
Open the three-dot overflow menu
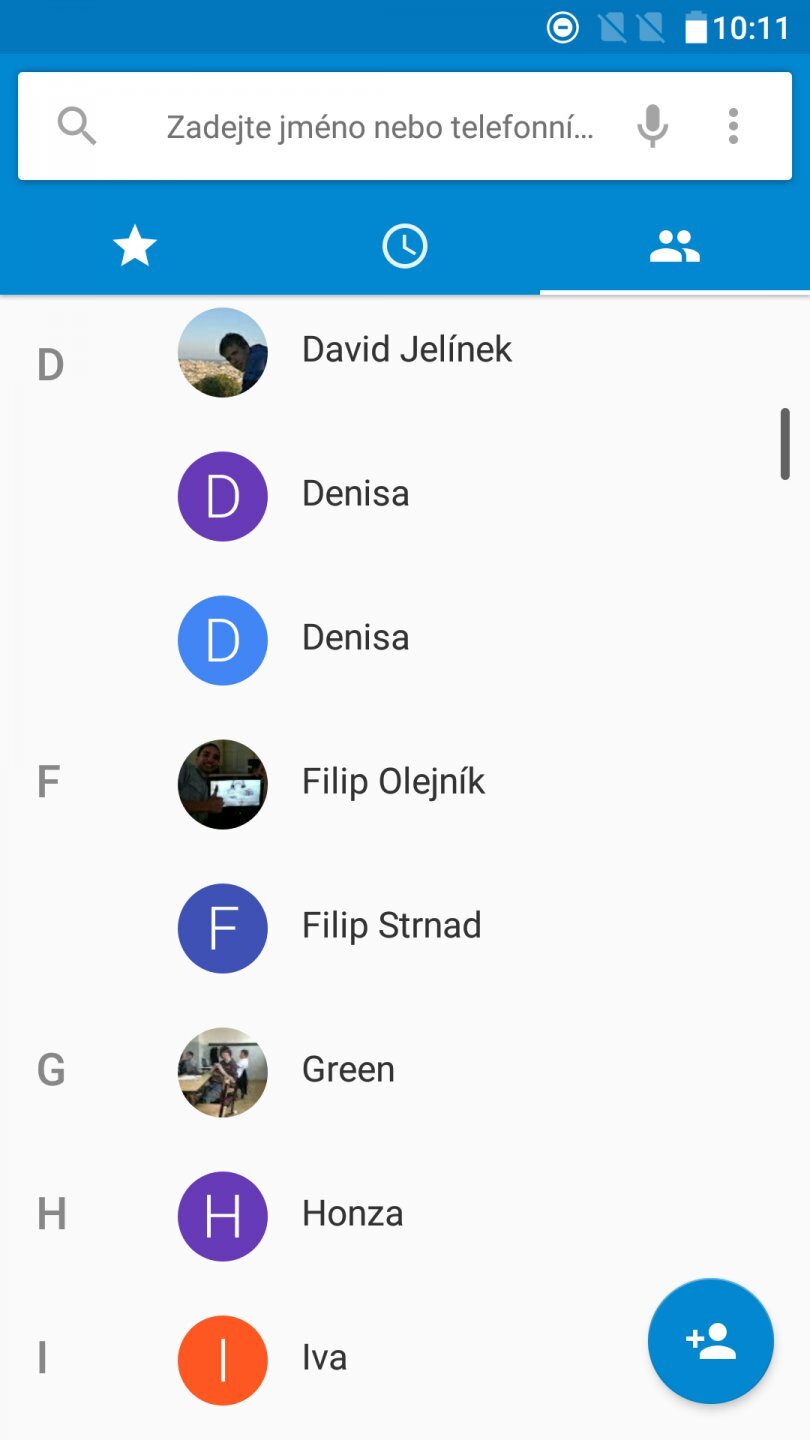pos(733,126)
